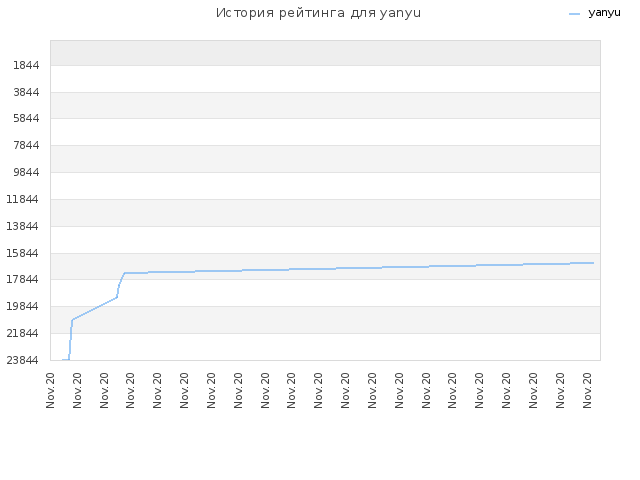Select the 19844 y-axis label
This screenshot has width=640, height=480.
coord(22,306)
